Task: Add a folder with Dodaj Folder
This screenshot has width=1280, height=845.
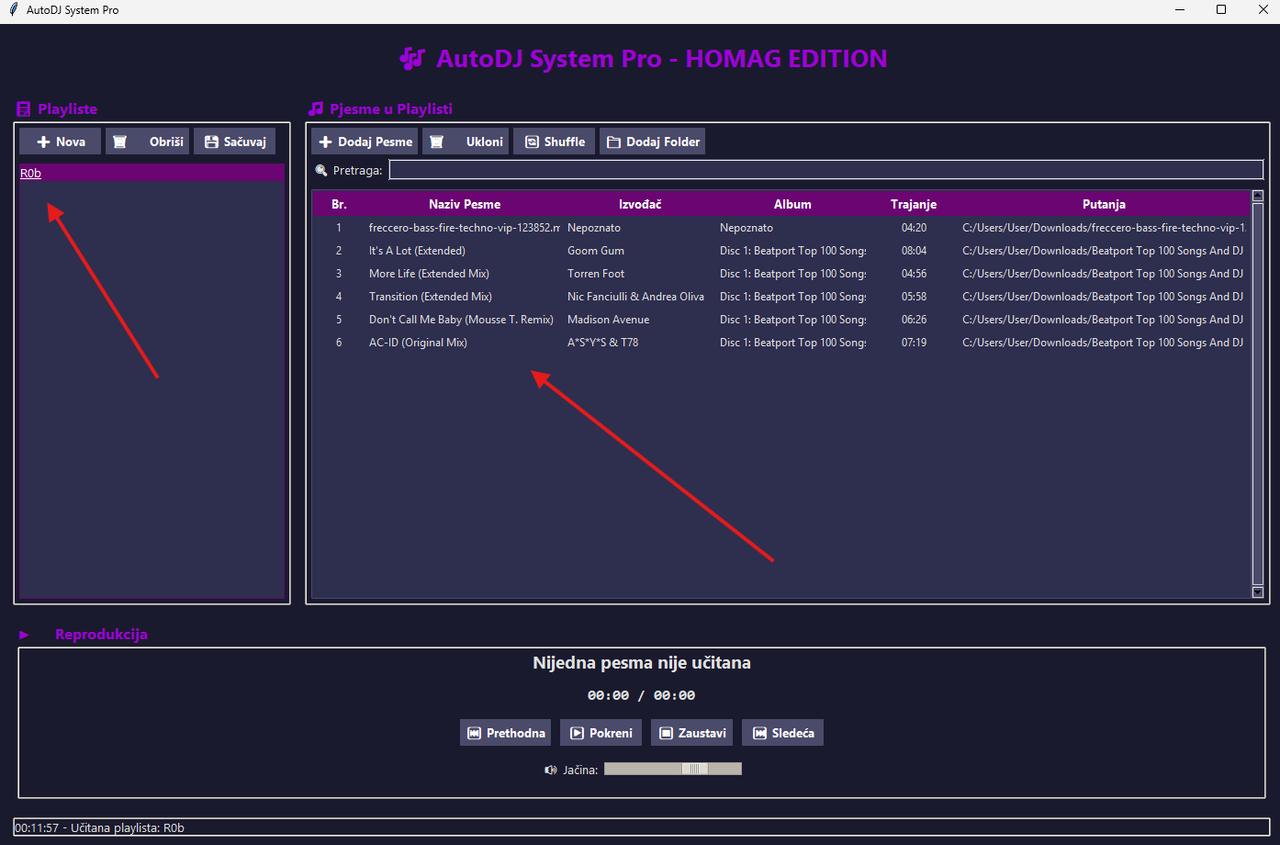Action: click(652, 142)
